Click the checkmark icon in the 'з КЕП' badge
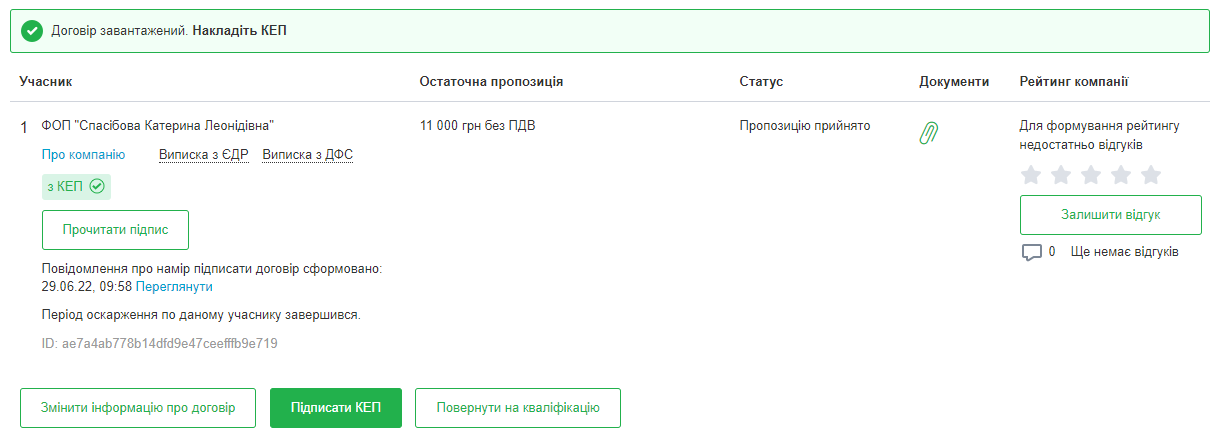Screen dimensions: 1214x439 [97, 187]
